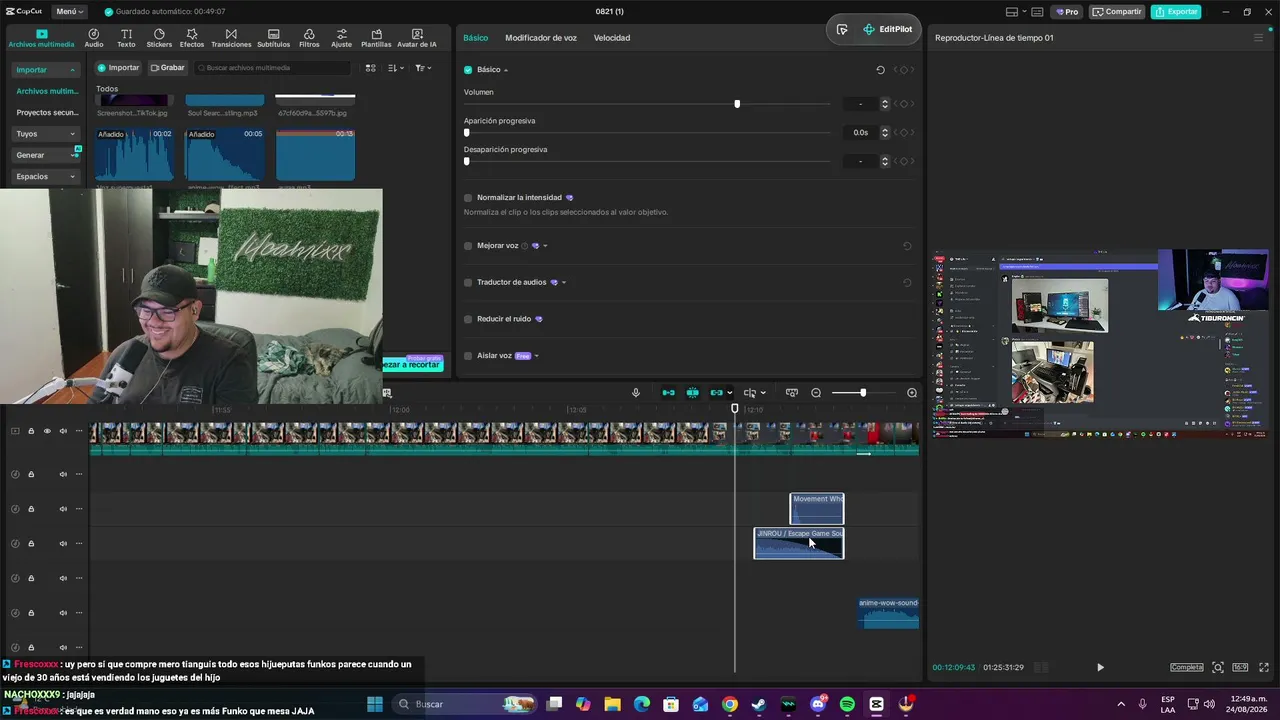Switch to the Básico tab
The image size is (1280, 720).
pyautogui.click(x=476, y=38)
